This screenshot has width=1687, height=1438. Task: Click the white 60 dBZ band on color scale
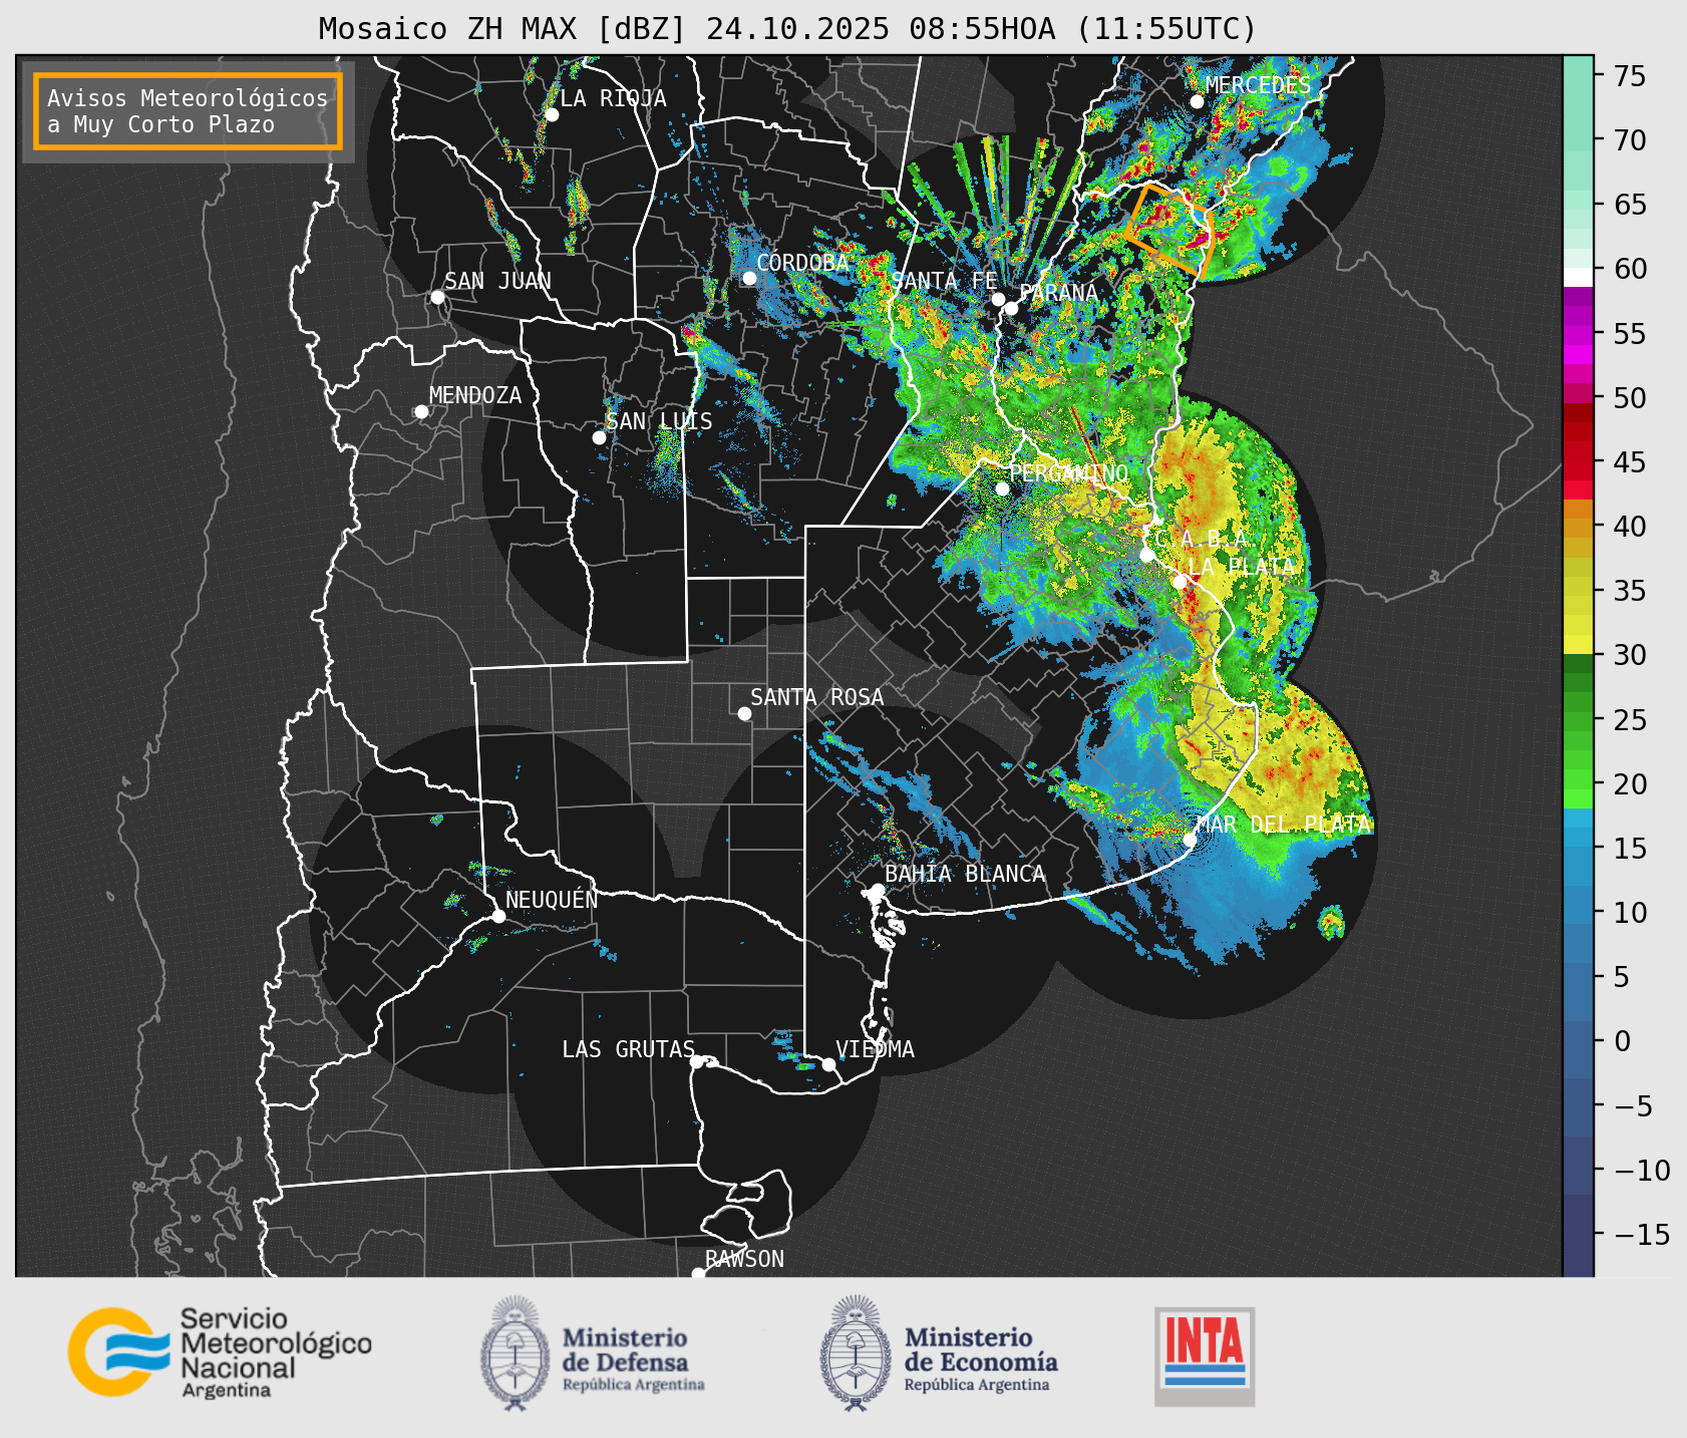click(1578, 277)
